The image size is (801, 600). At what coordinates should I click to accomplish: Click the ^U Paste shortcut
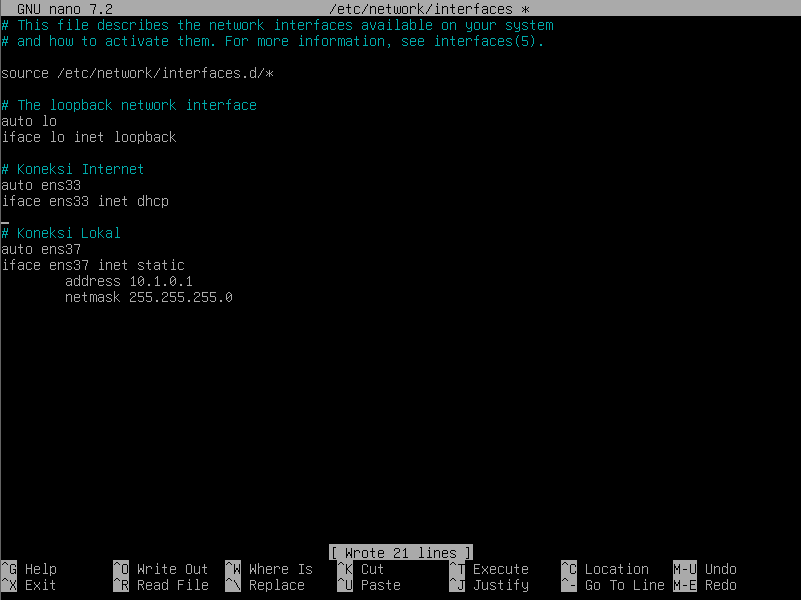[x=369, y=585]
